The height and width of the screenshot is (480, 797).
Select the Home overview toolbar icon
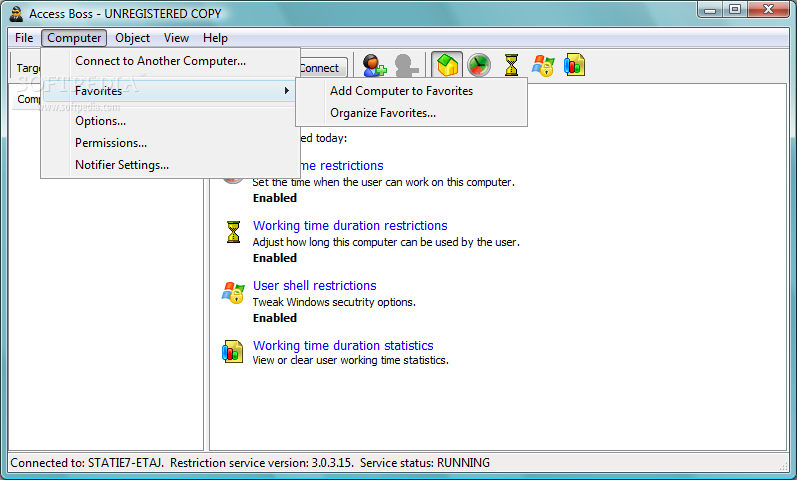pos(447,65)
